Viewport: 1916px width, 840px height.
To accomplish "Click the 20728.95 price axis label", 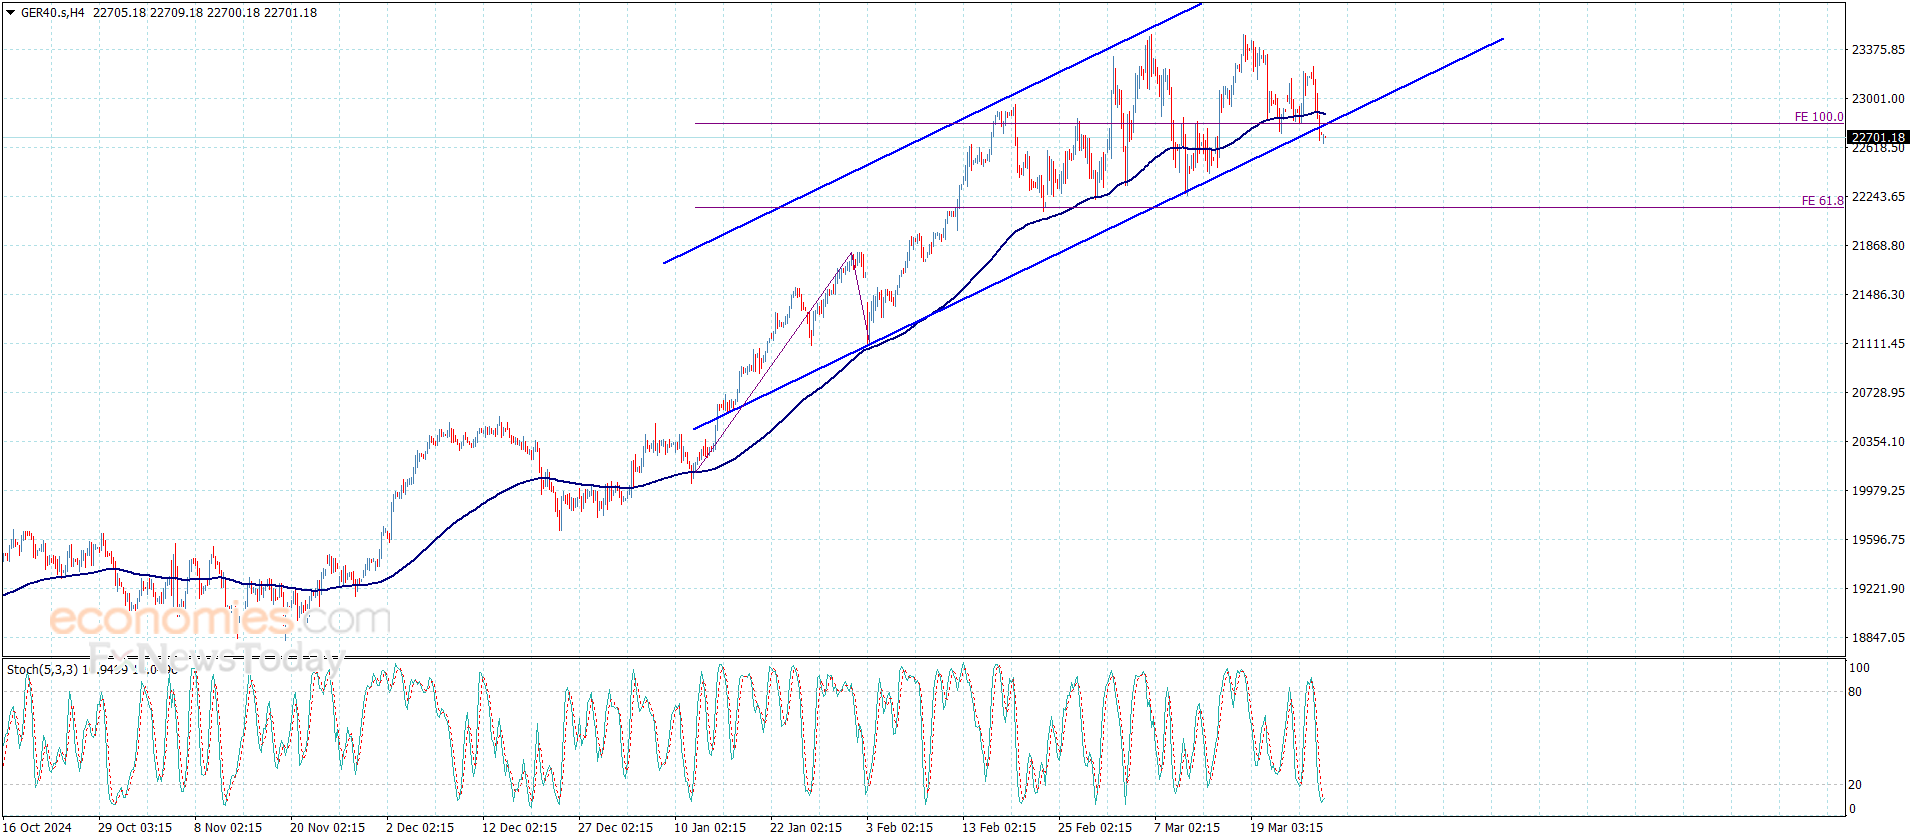I will (x=1878, y=393).
